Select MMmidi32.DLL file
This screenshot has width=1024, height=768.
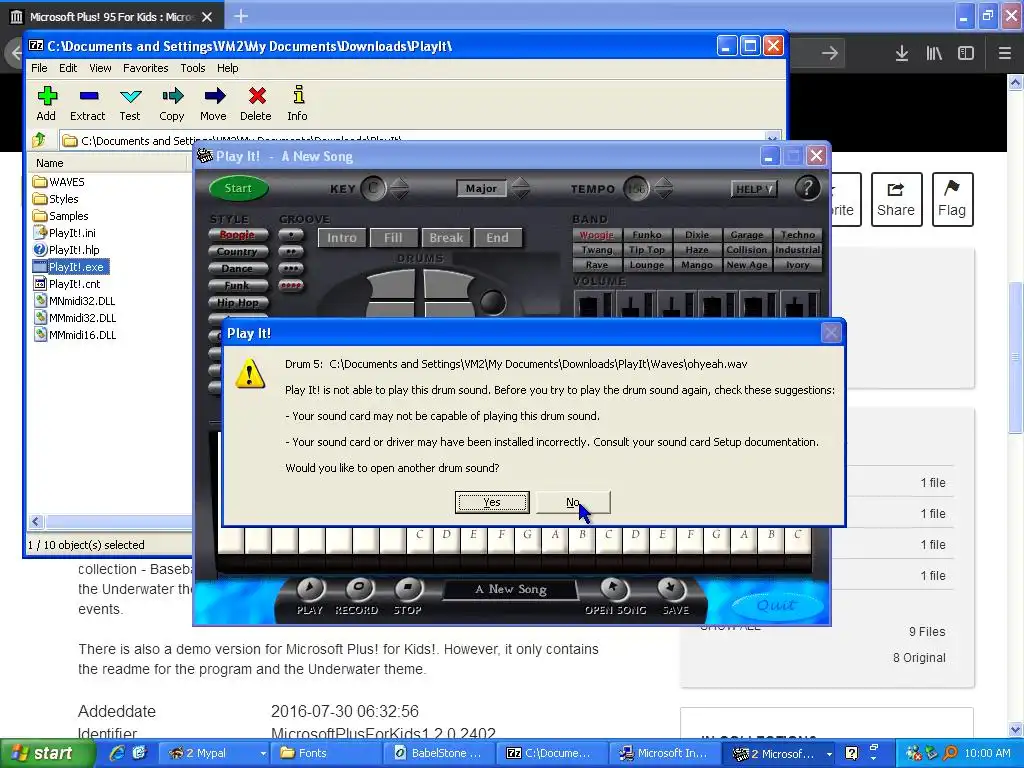coord(74,317)
